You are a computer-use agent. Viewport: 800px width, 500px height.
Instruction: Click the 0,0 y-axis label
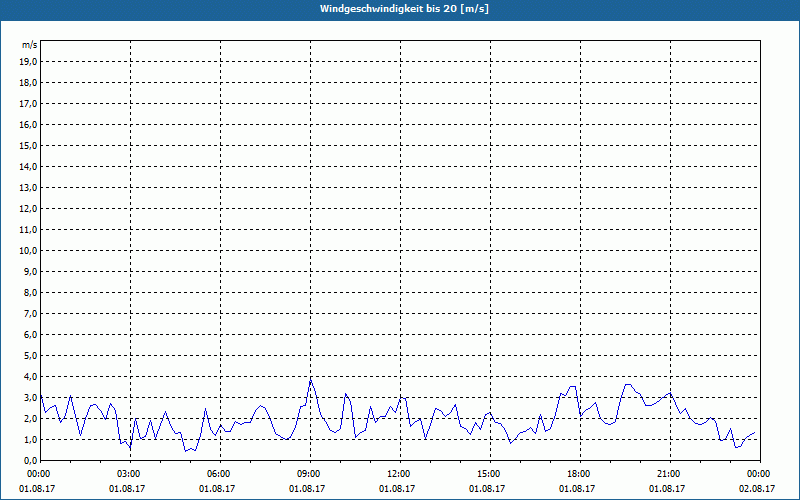coord(31,460)
